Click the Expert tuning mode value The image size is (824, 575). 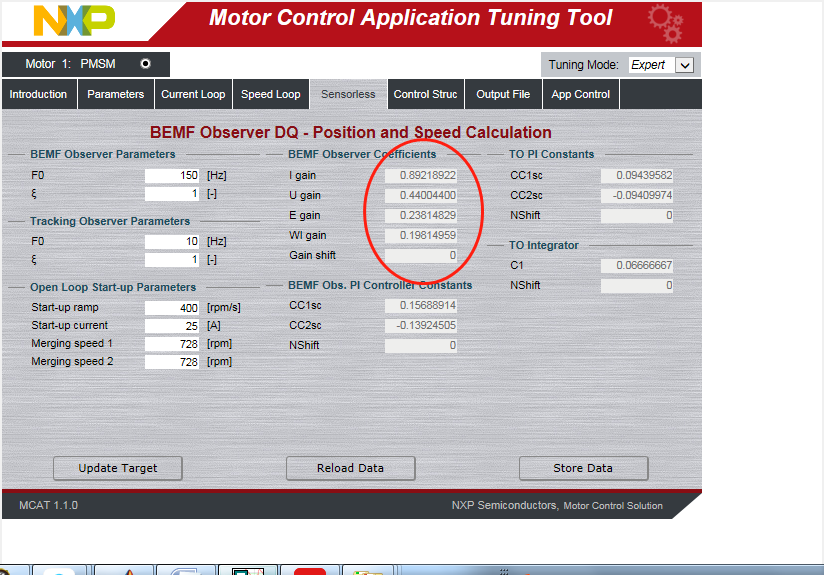(x=648, y=65)
